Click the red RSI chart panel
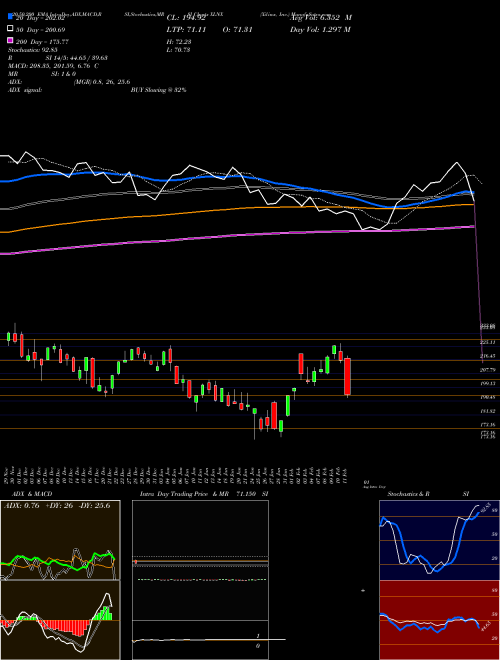500x660 pixels. click(439, 620)
